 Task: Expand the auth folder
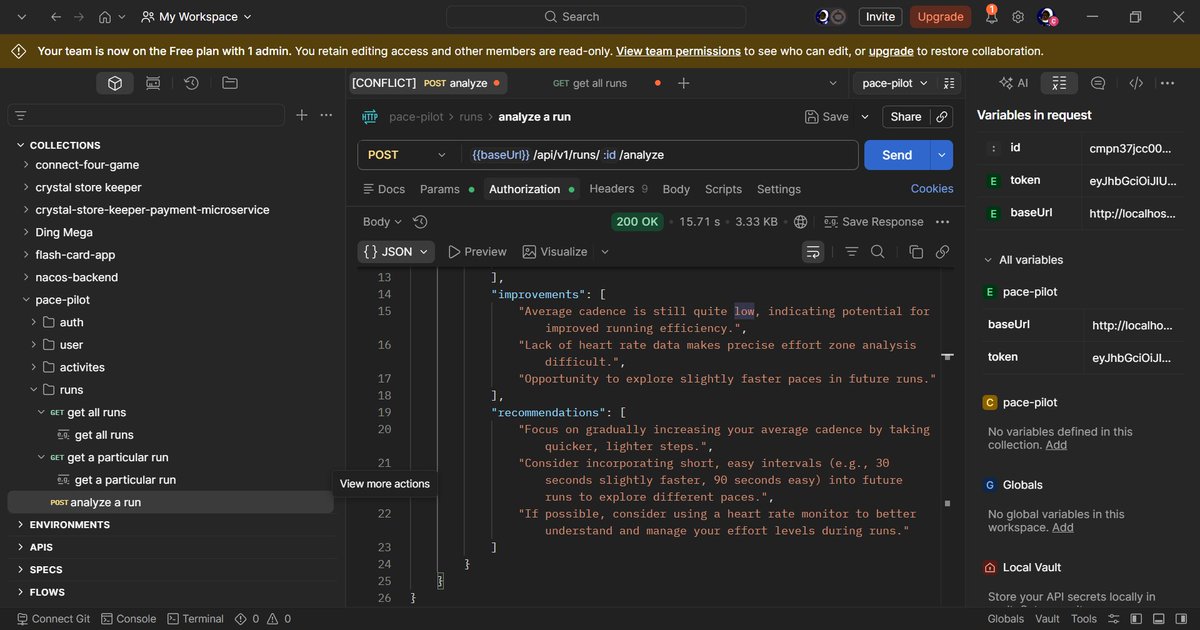pyautogui.click(x=34, y=322)
